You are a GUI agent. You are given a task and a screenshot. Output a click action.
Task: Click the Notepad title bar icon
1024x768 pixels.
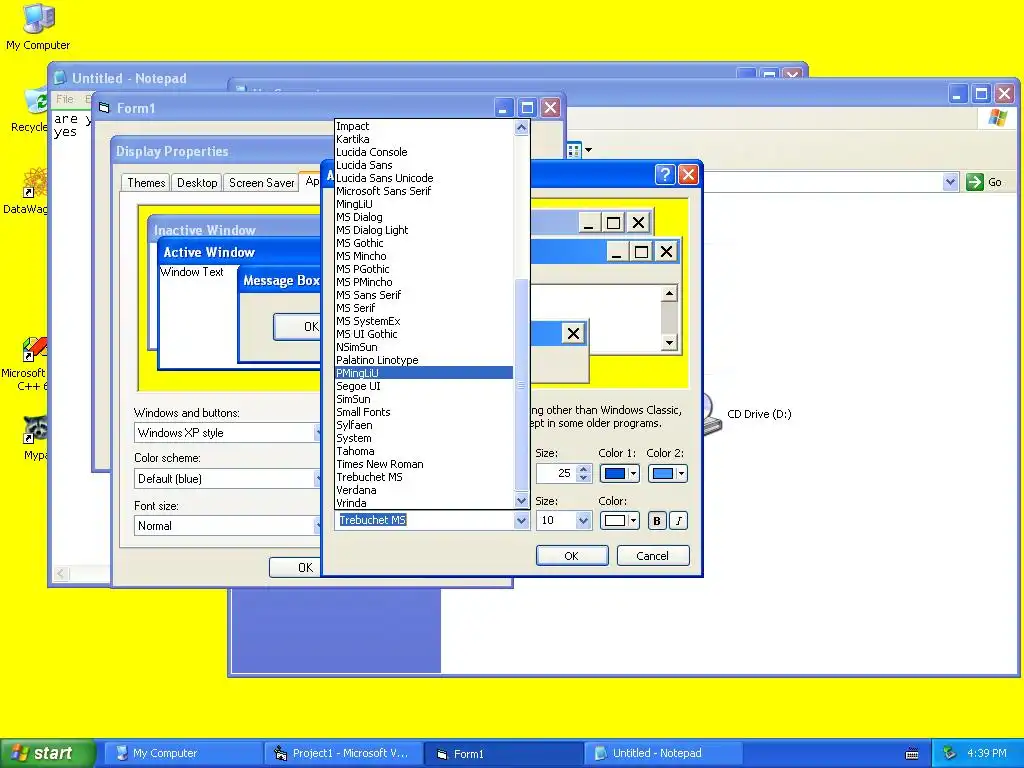tap(60, 78)
